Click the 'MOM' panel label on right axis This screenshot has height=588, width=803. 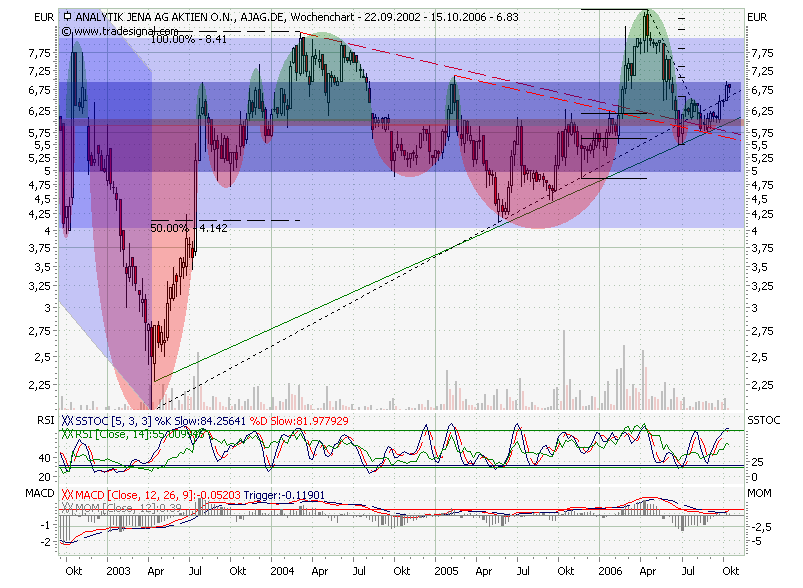(759, 493)
